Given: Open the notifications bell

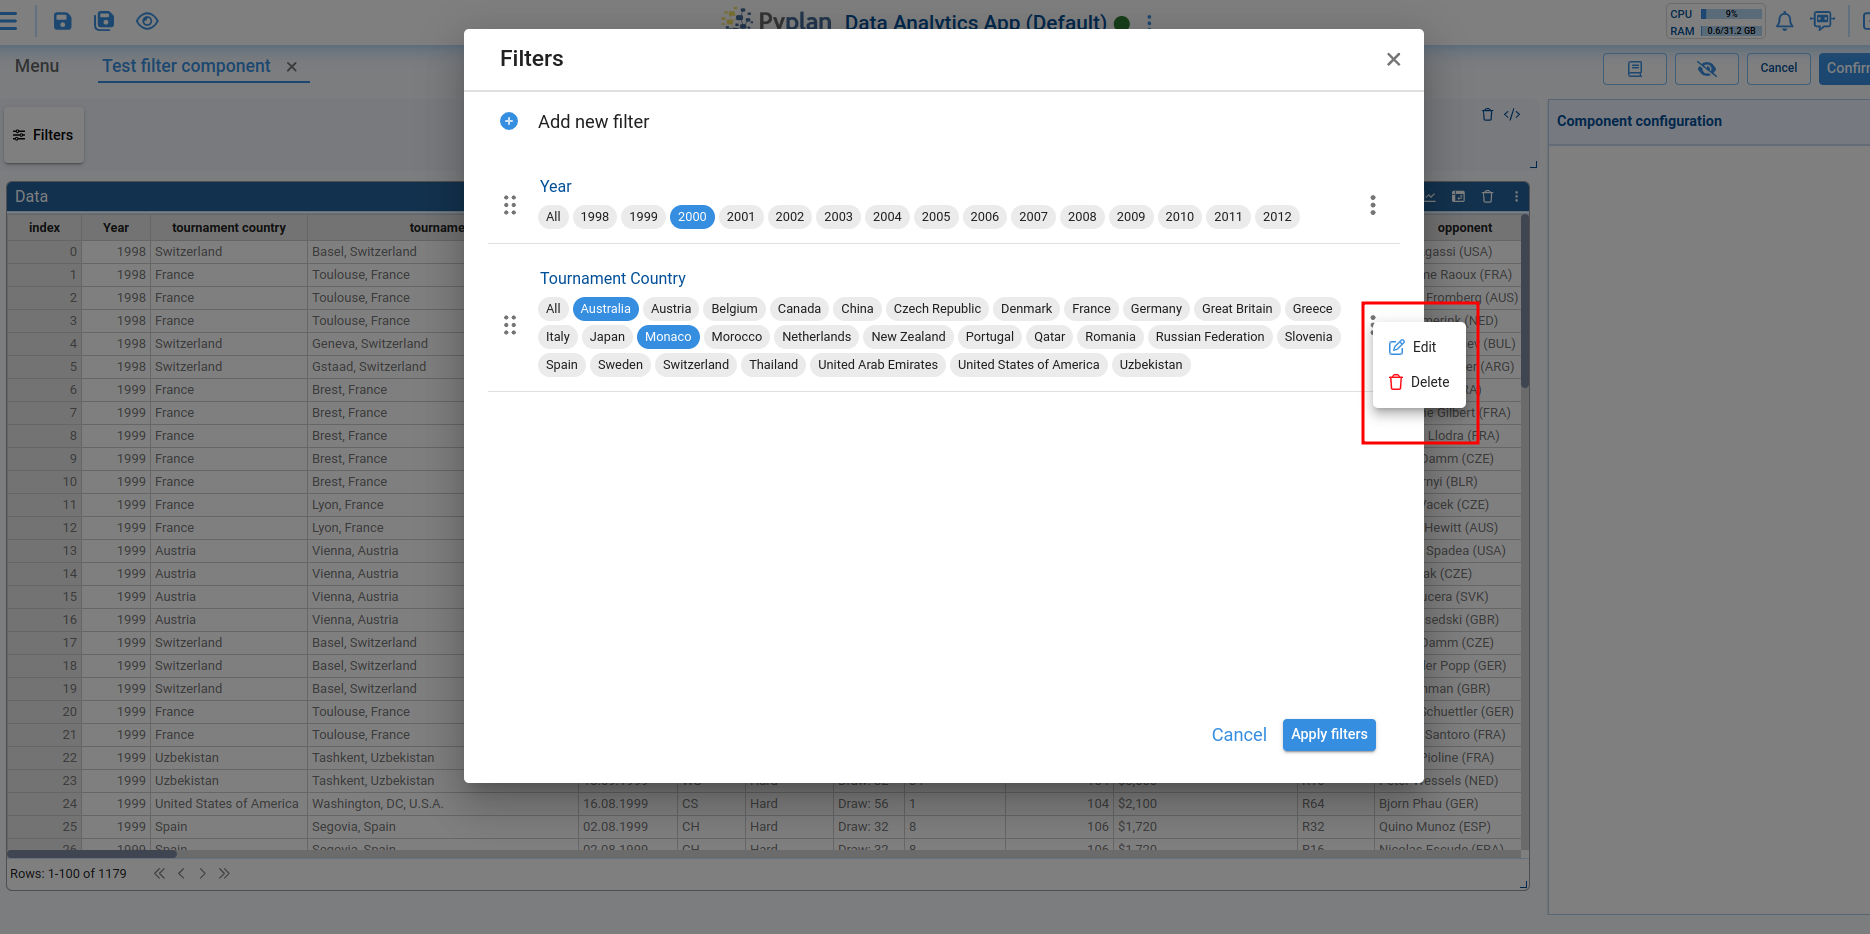Looking at the screenshot, I should [x=1784, y=21].
